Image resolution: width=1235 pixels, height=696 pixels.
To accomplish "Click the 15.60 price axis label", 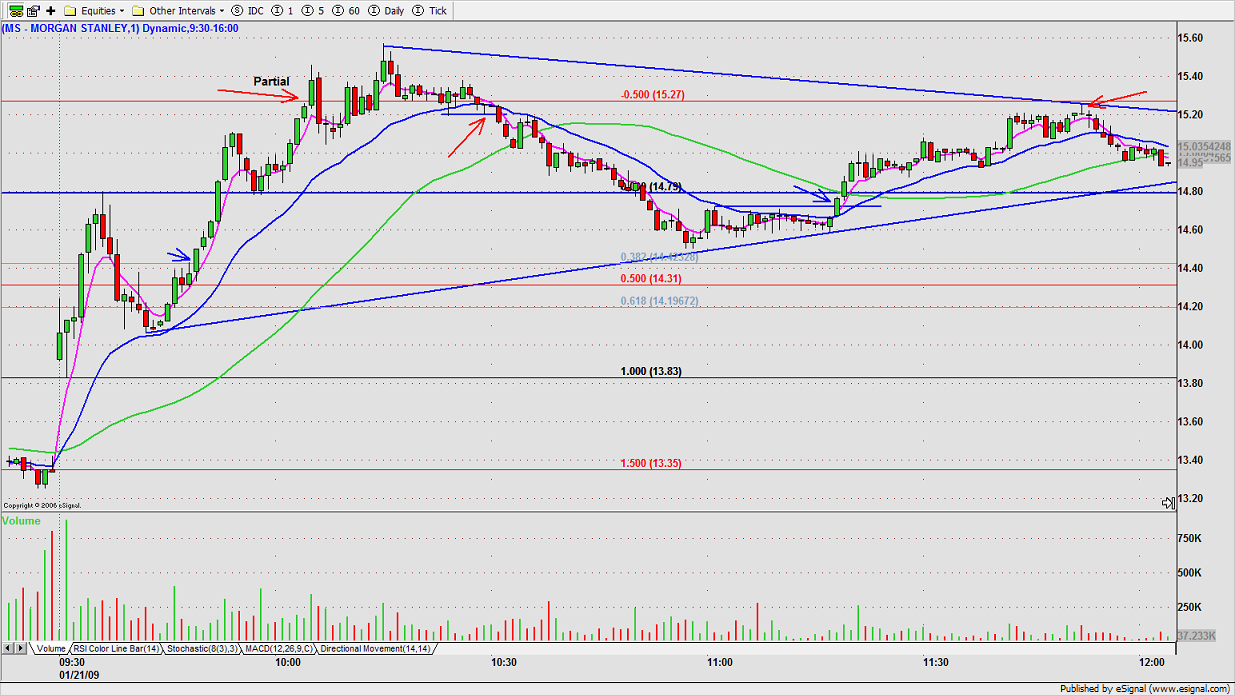I will coord(1190,38).
